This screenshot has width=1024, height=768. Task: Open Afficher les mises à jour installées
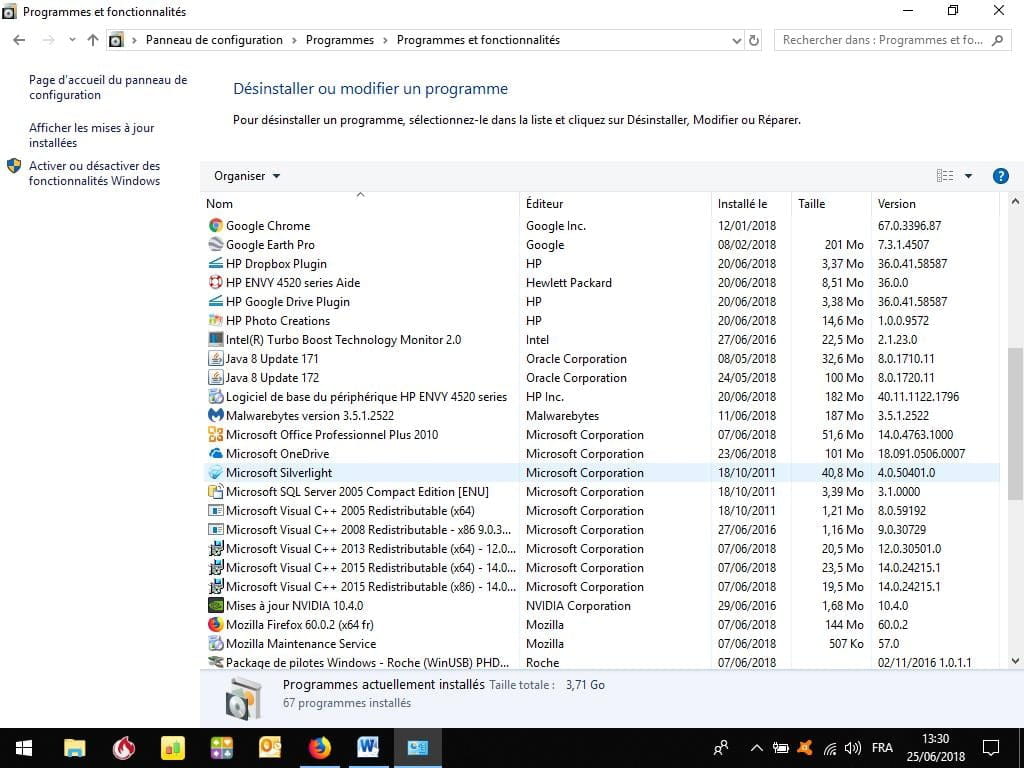coord(91,135)
